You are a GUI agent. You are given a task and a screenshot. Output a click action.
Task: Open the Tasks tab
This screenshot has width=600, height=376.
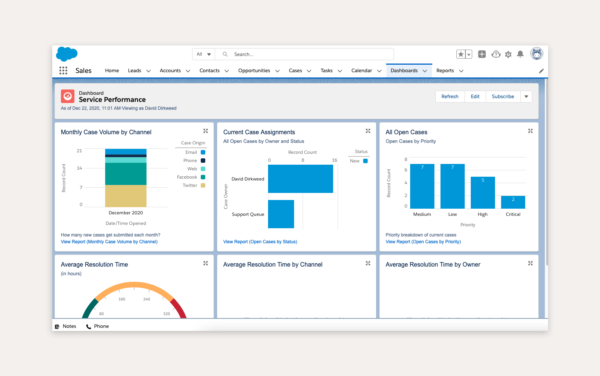[x=326, y=71]
